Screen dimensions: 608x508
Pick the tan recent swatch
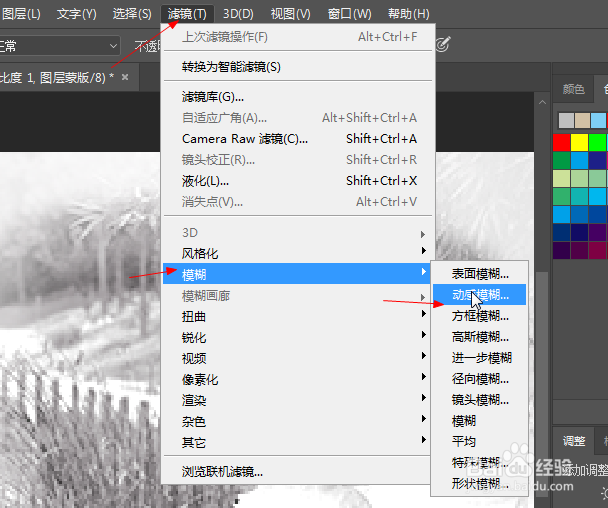582,121
